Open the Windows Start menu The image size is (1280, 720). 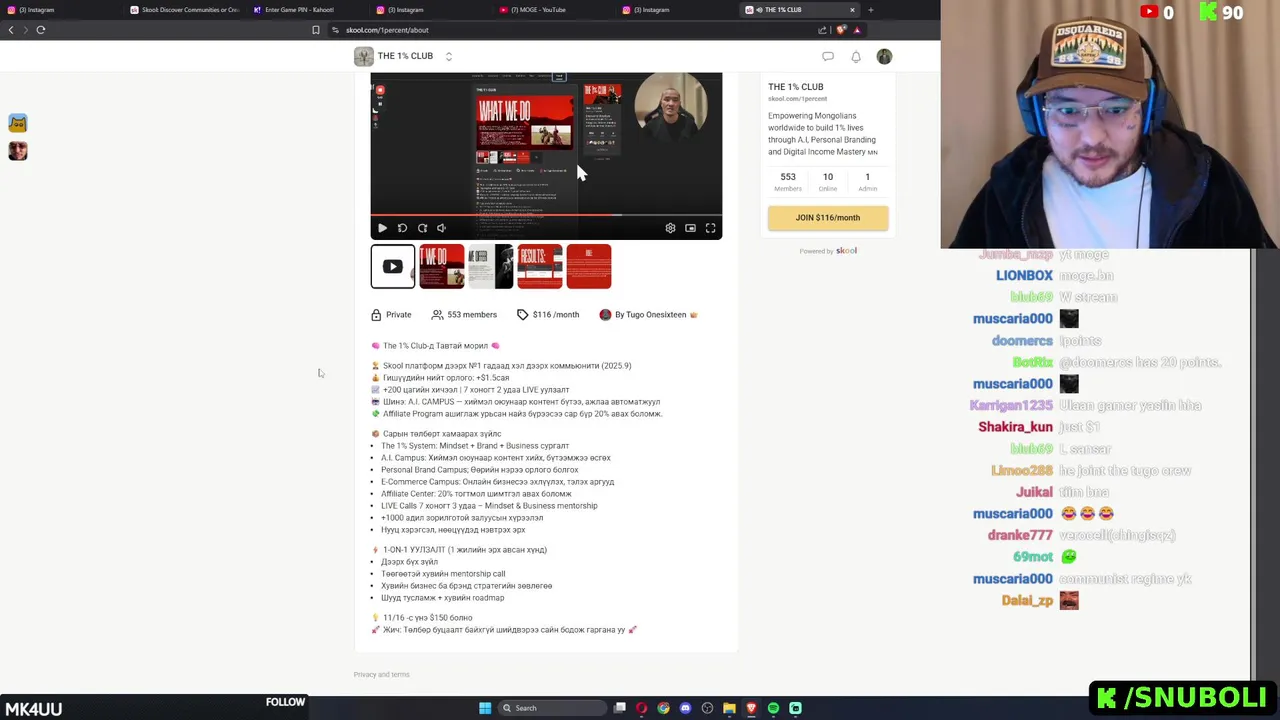[x=485, y=708]
